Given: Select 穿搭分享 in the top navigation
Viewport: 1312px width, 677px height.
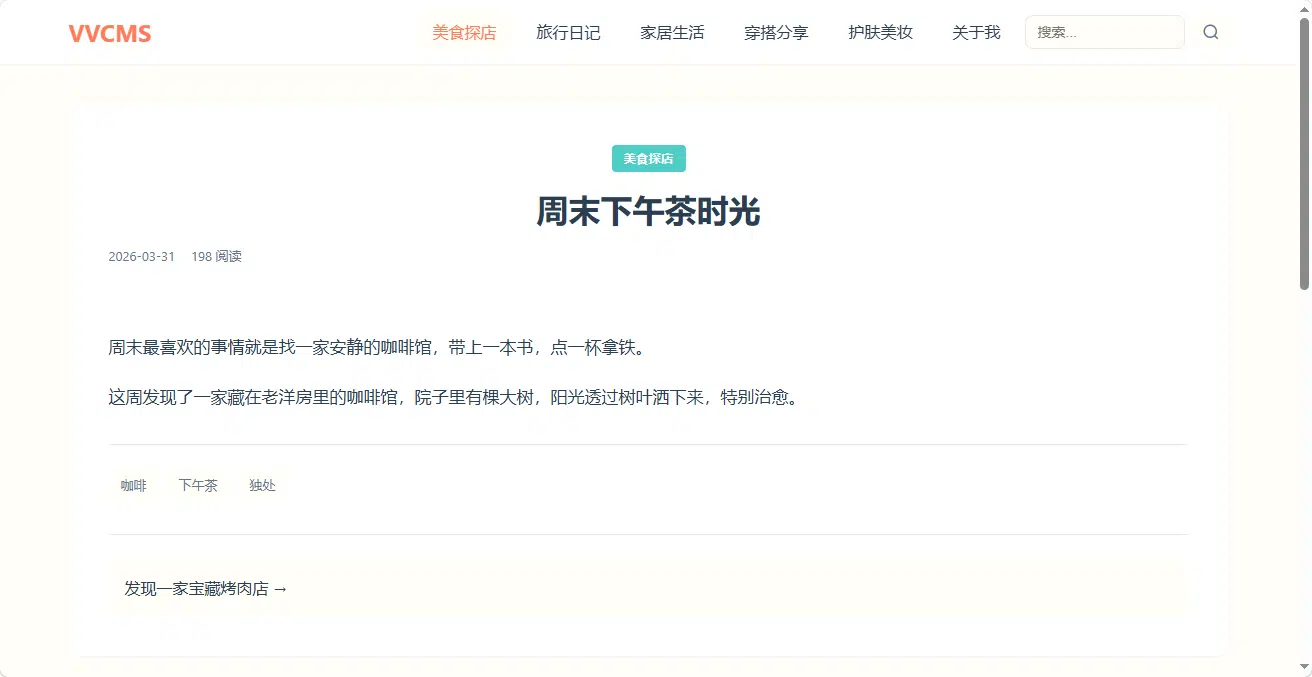Looking at the screenshot, I should point(776,33).
